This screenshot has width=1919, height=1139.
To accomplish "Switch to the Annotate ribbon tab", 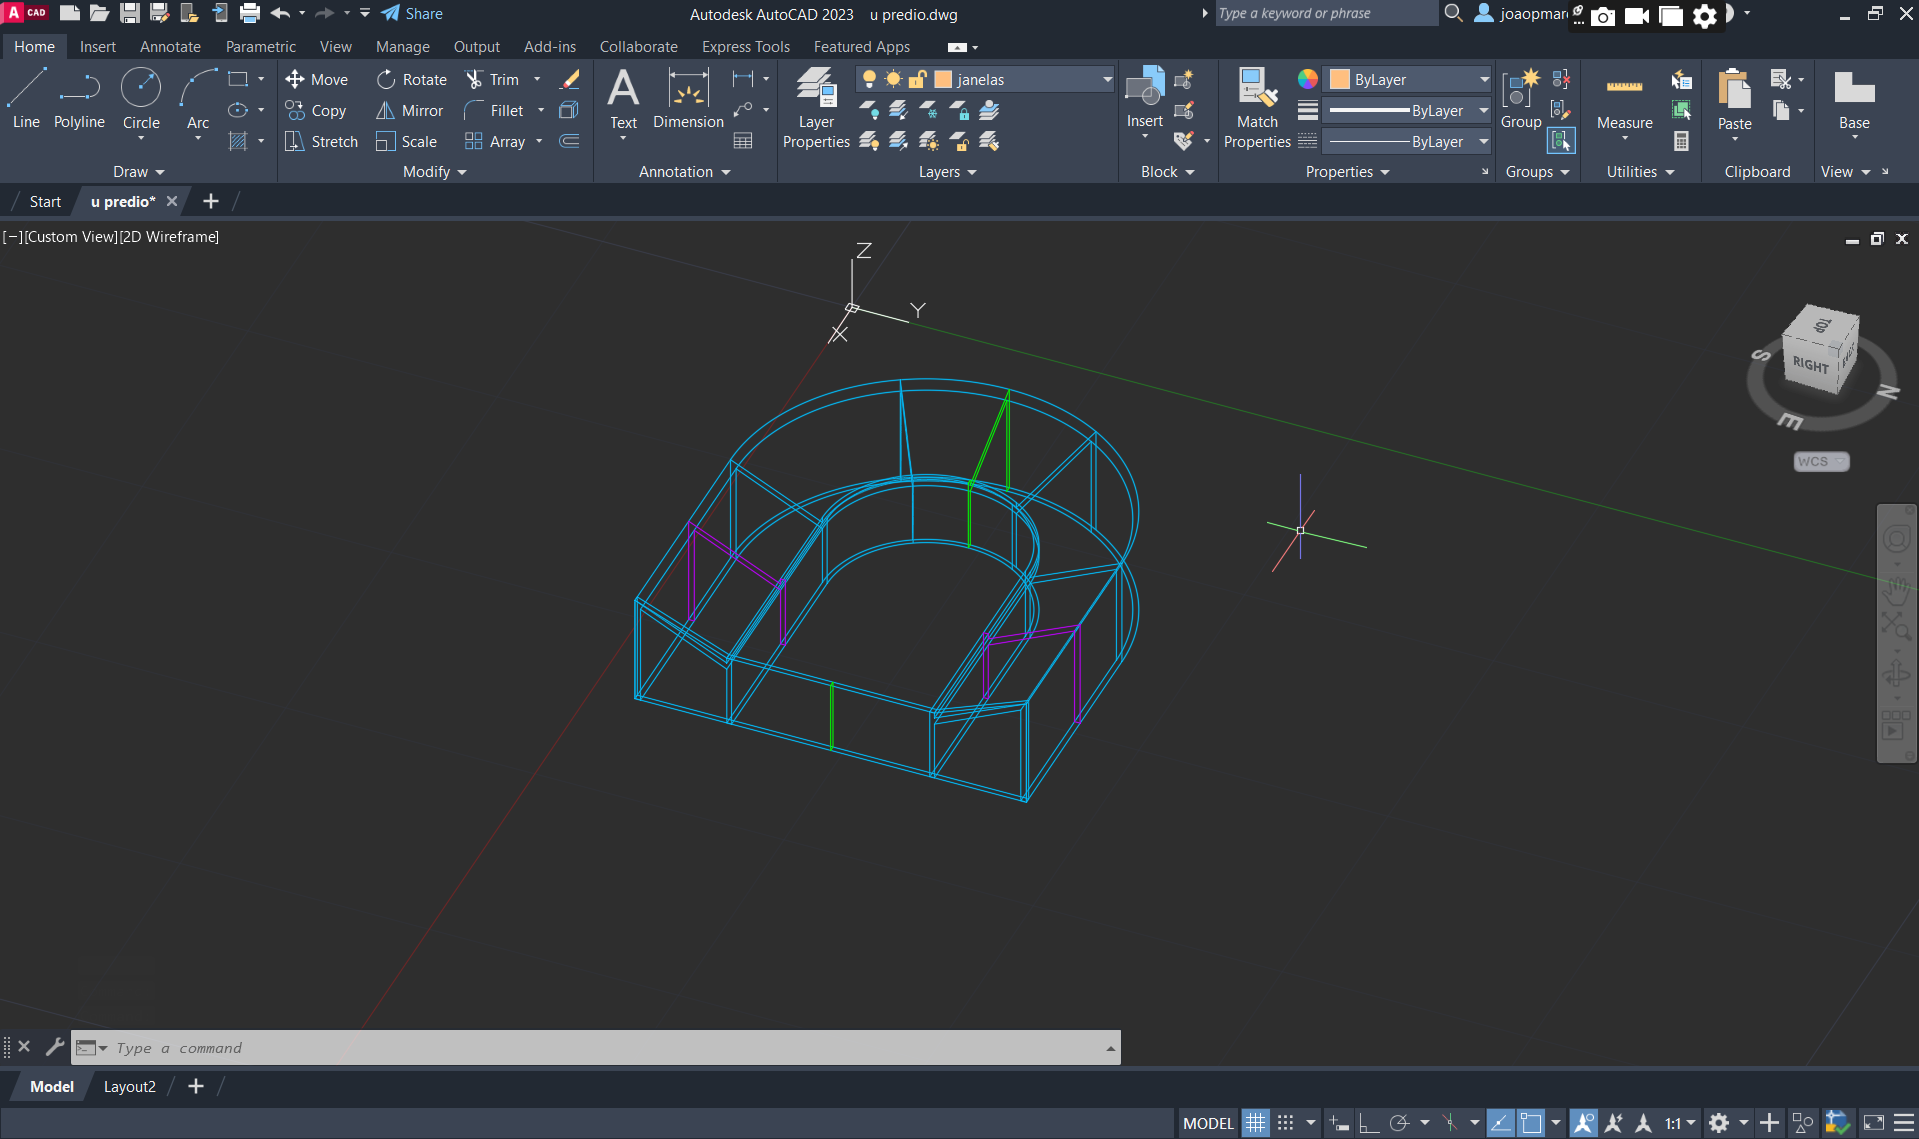I will click(170, 47).
